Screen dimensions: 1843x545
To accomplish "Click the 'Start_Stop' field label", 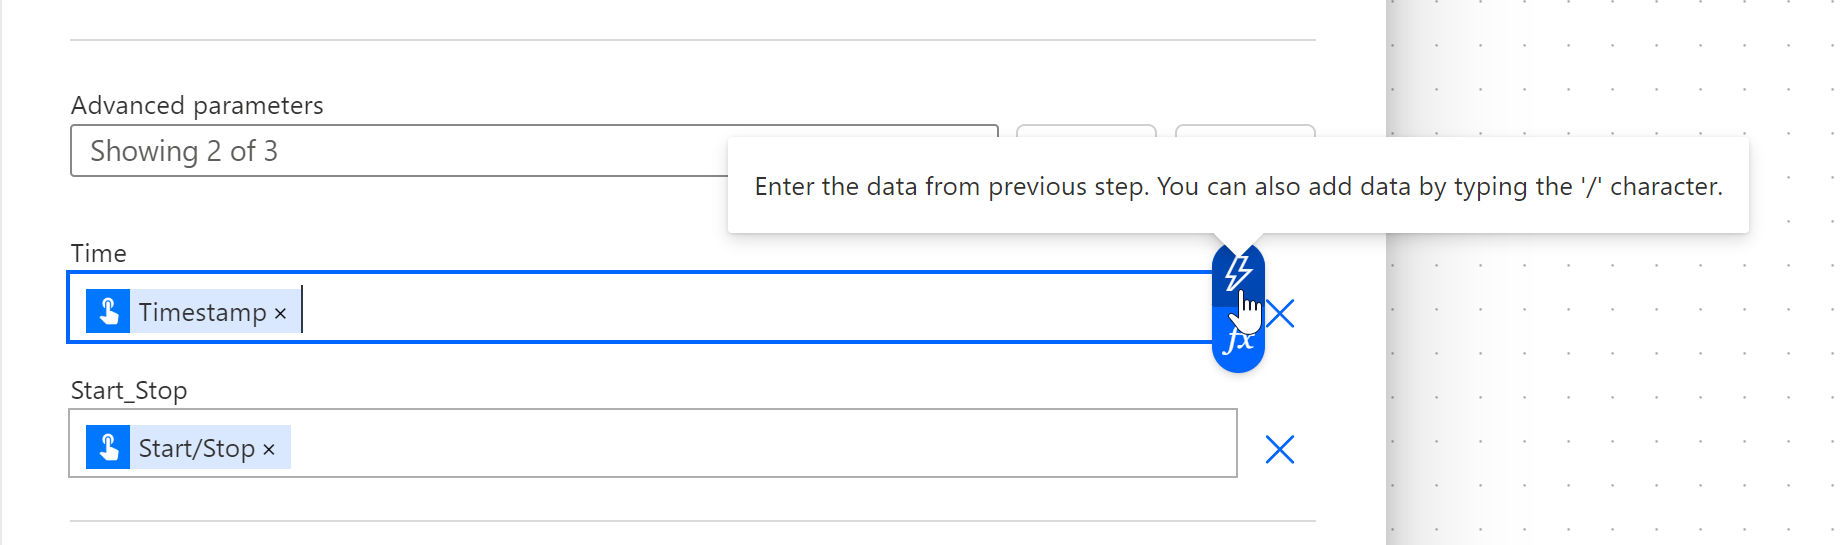I will coord(128,390).
